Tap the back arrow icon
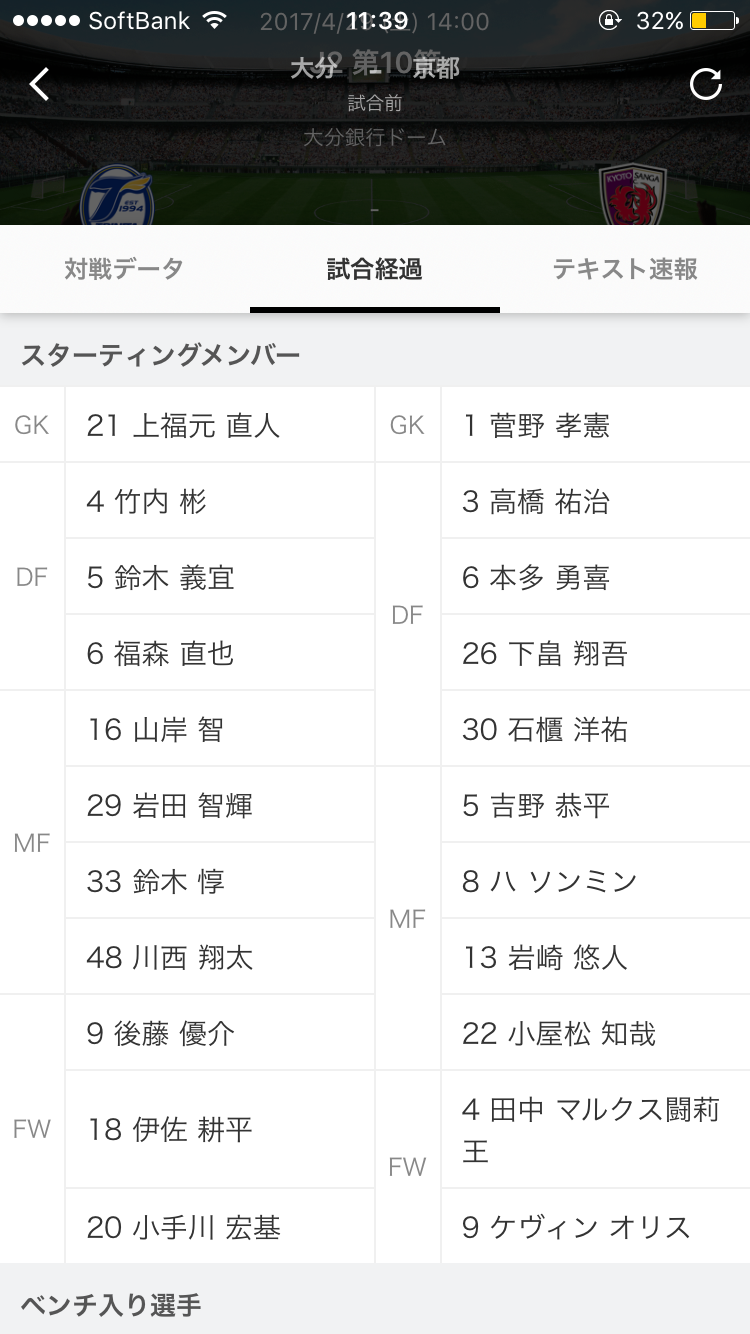750x1334 pixels. click(x=39, y=84)
